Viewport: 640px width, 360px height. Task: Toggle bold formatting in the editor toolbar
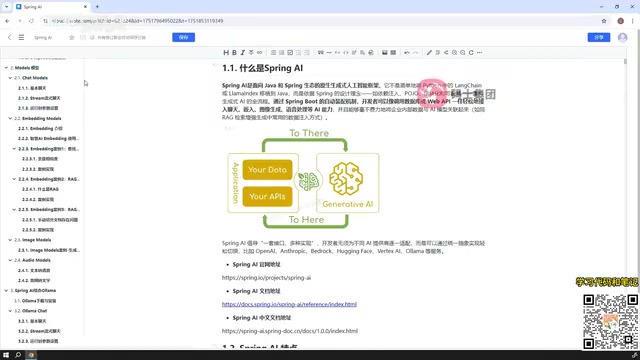click(234, 53)
